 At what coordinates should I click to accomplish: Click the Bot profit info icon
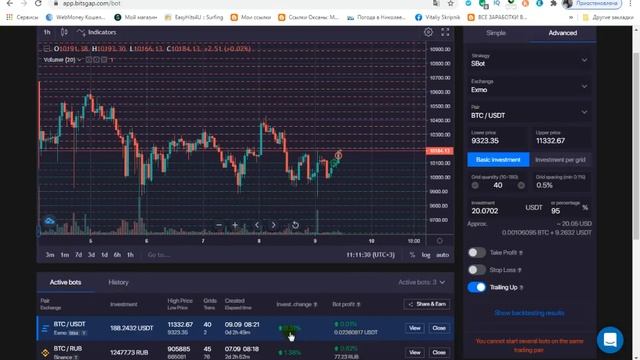point(358,304)
